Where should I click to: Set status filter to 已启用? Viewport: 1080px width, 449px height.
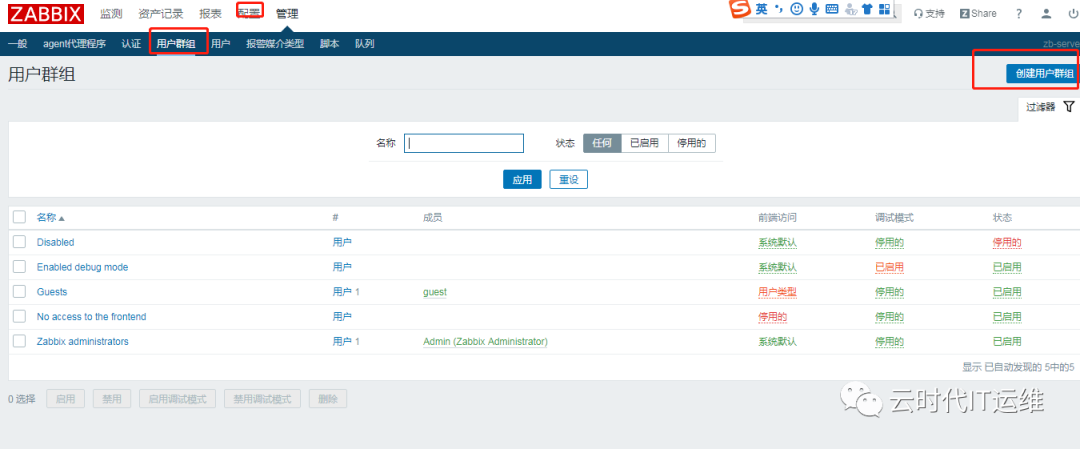pyautogui.click(x=645, y=143)
